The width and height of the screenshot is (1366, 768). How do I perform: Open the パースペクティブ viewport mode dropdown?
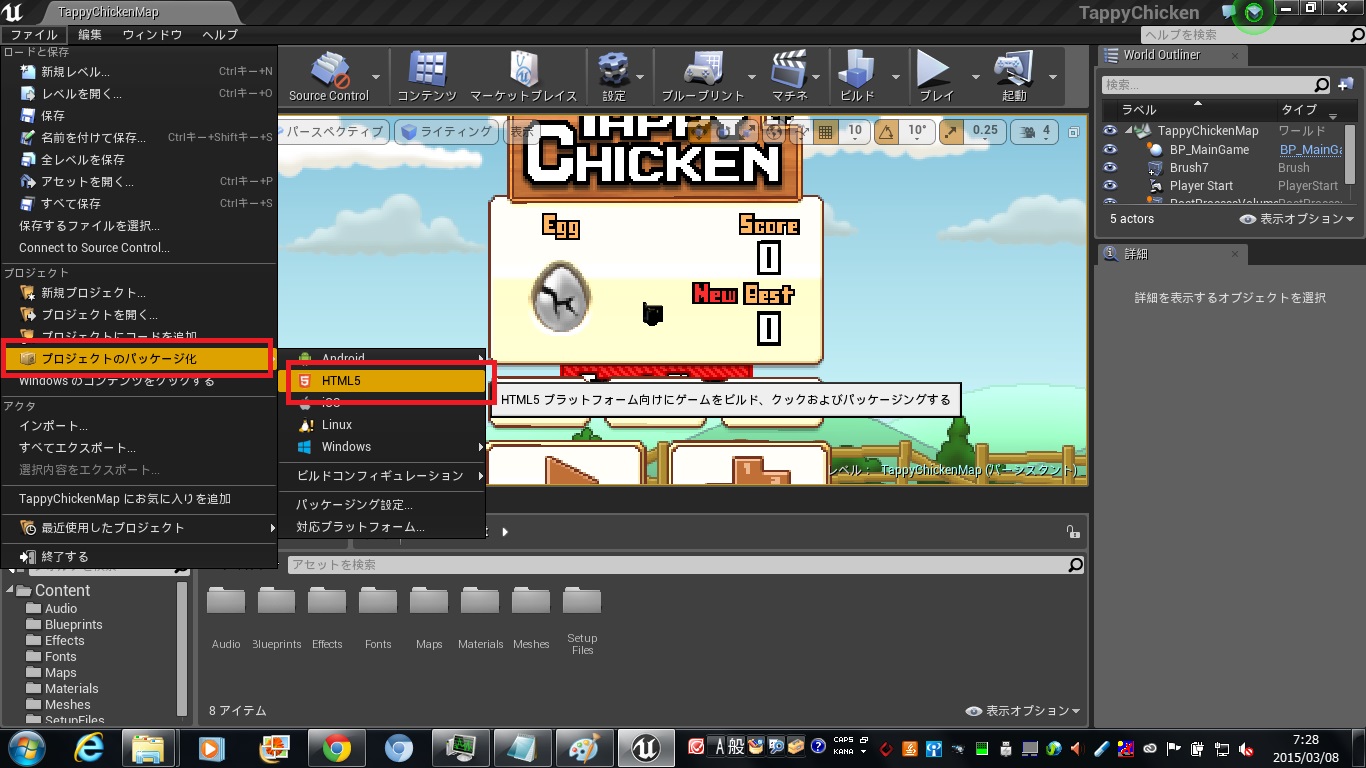coord(336,130)
